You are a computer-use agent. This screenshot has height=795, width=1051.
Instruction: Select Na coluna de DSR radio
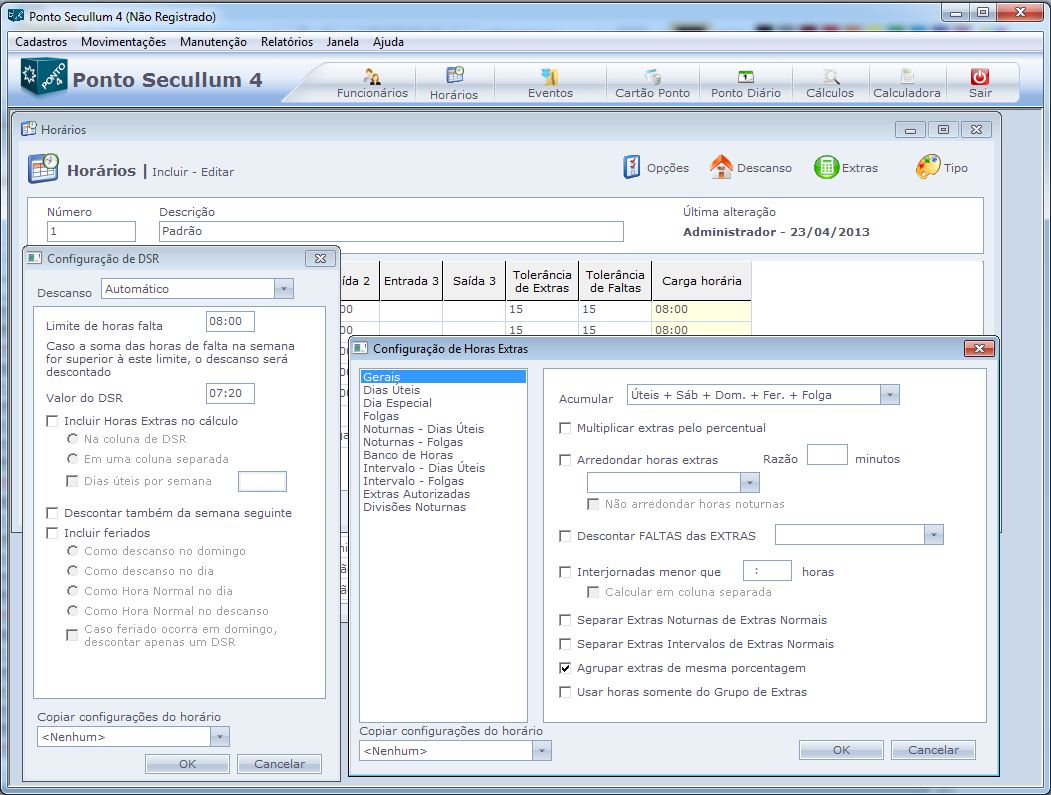(72, 438)
